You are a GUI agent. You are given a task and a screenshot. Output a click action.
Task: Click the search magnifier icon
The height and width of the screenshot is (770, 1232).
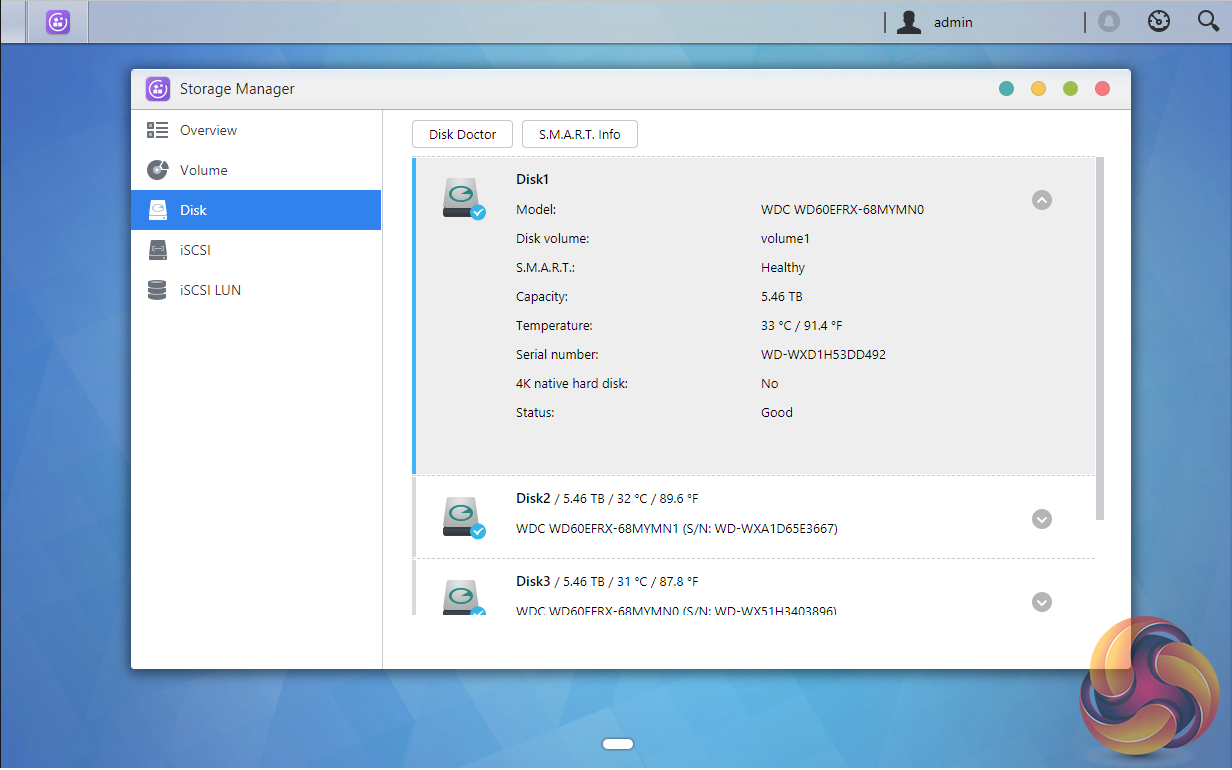[x=1208, y=22]
